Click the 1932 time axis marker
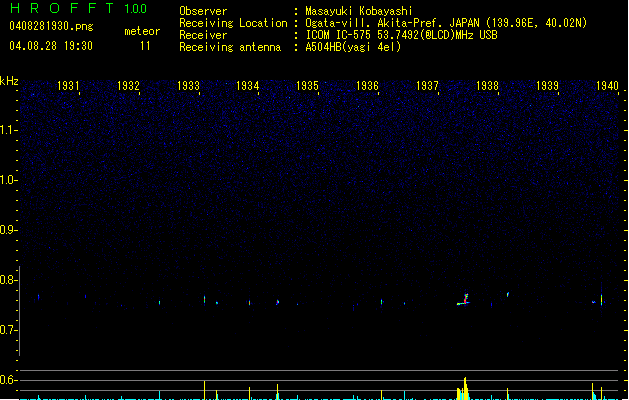 pos(128,86)
